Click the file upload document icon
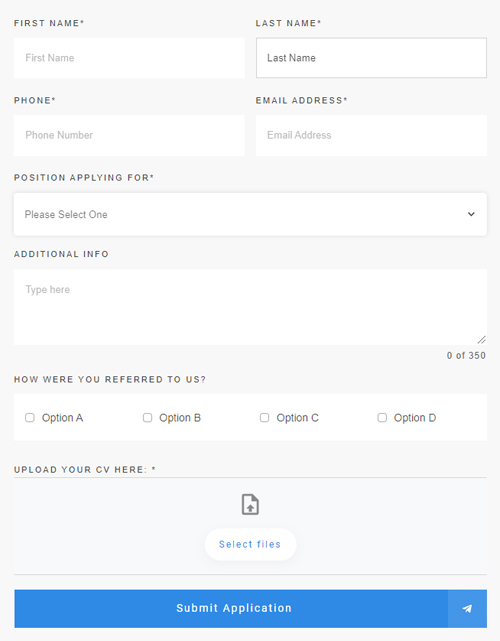 click(250, 504)
